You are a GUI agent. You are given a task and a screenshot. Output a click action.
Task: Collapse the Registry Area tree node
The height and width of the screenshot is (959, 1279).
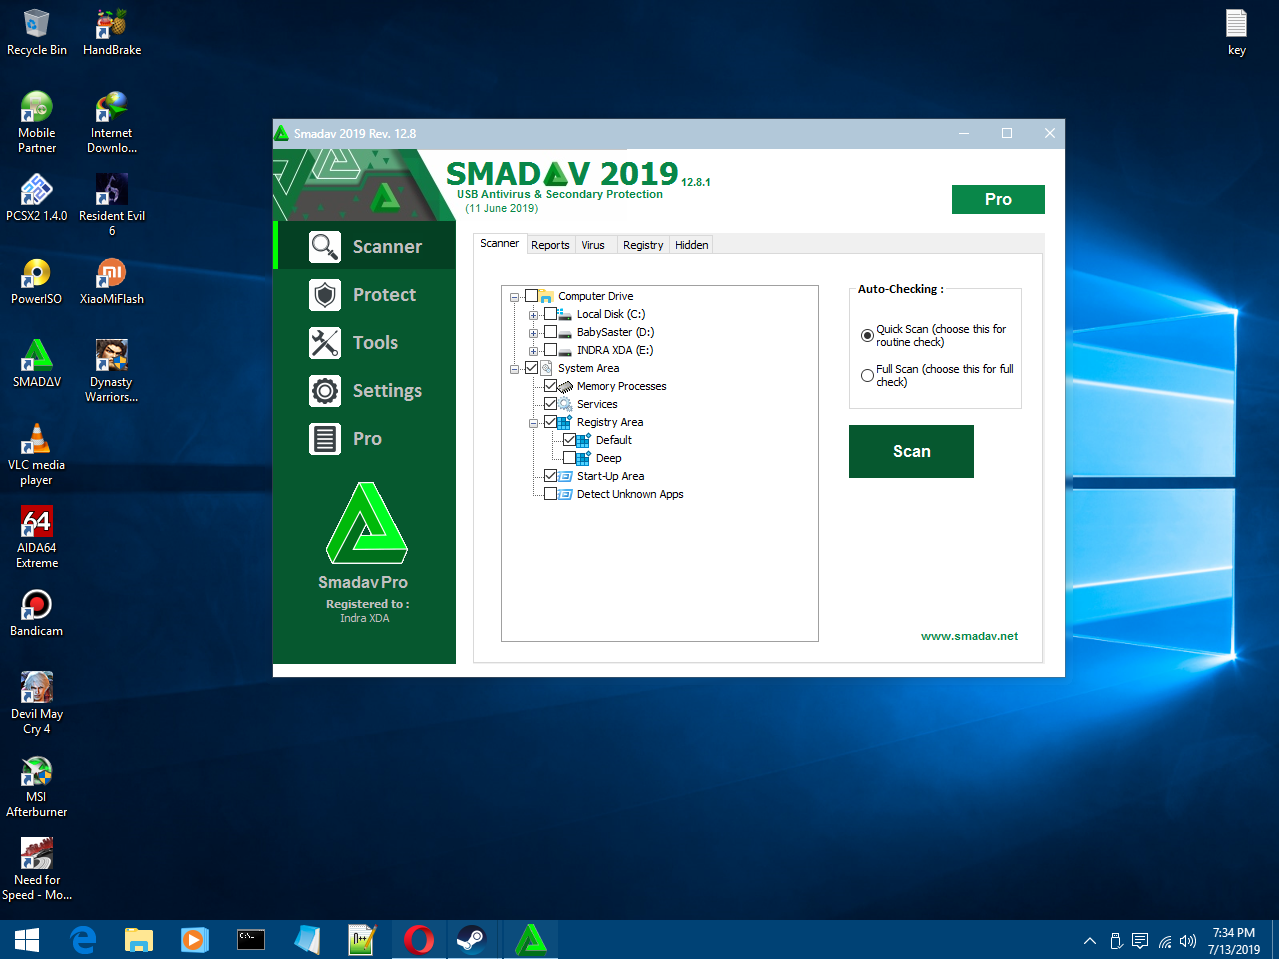point(533,423)
